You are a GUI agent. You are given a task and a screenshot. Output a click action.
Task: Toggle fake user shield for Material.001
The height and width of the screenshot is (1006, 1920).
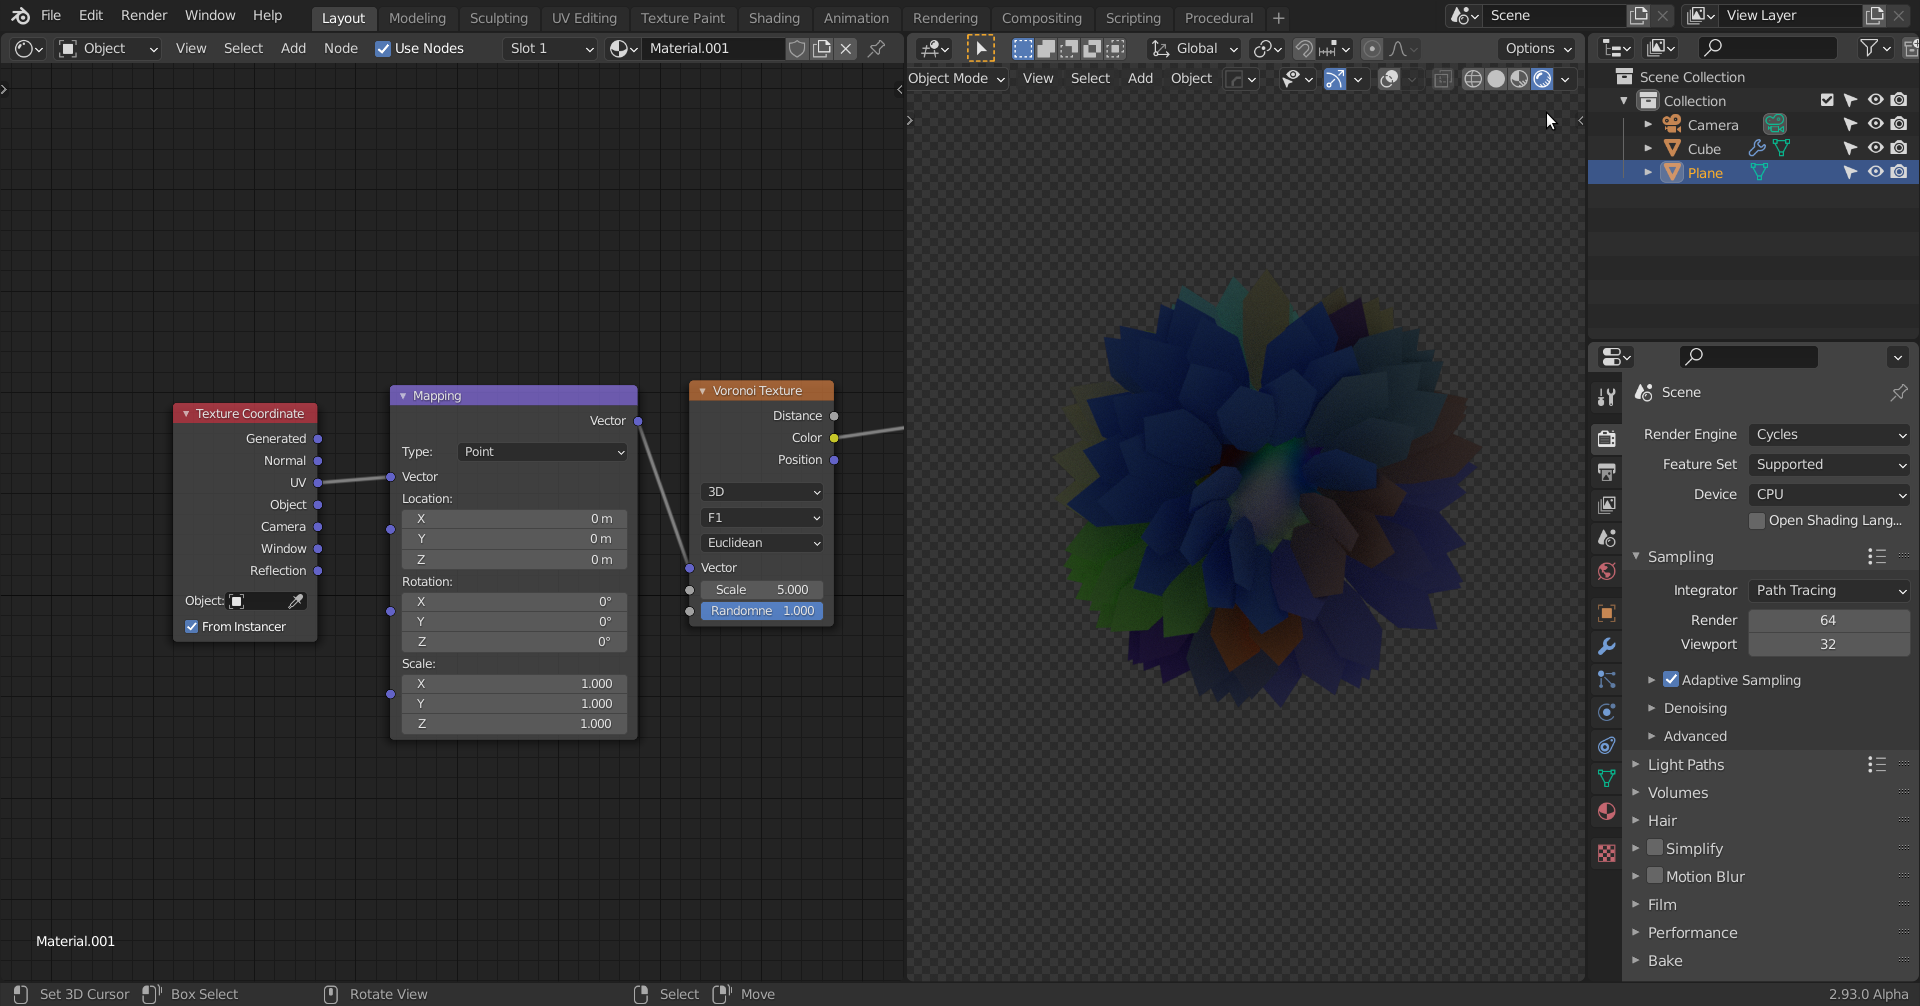click(x=797, y=48)
